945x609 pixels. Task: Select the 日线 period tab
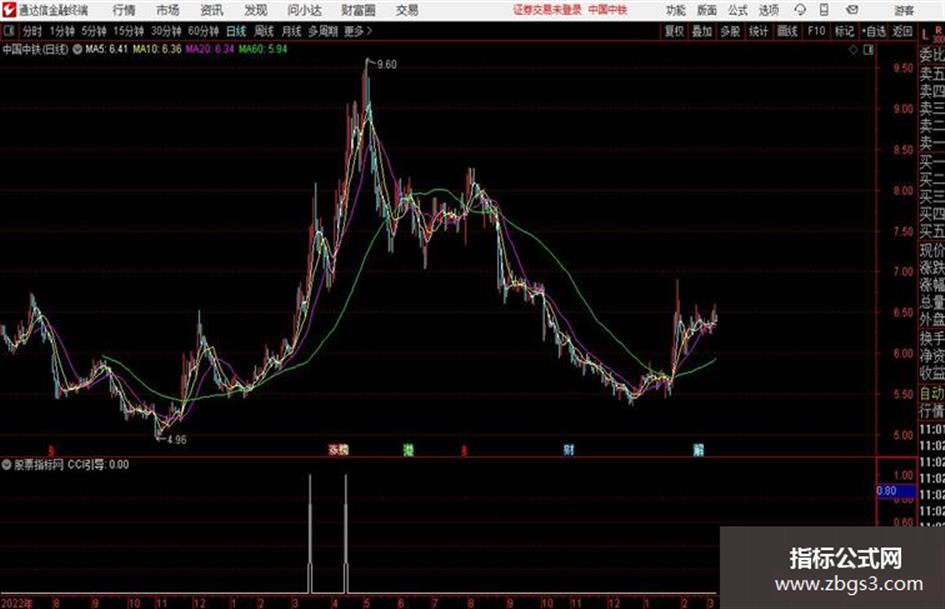click(236, 31)
